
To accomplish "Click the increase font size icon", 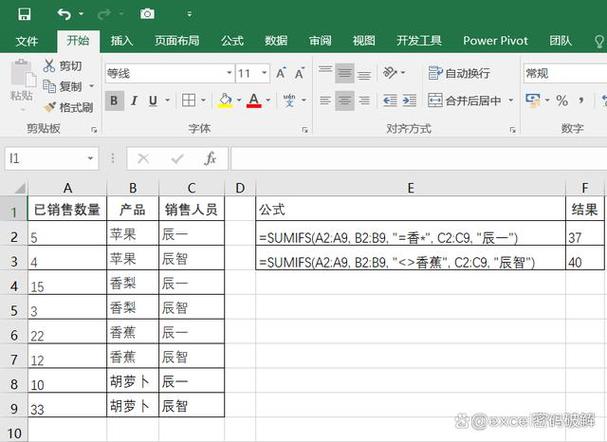I will tap(281, 73).
